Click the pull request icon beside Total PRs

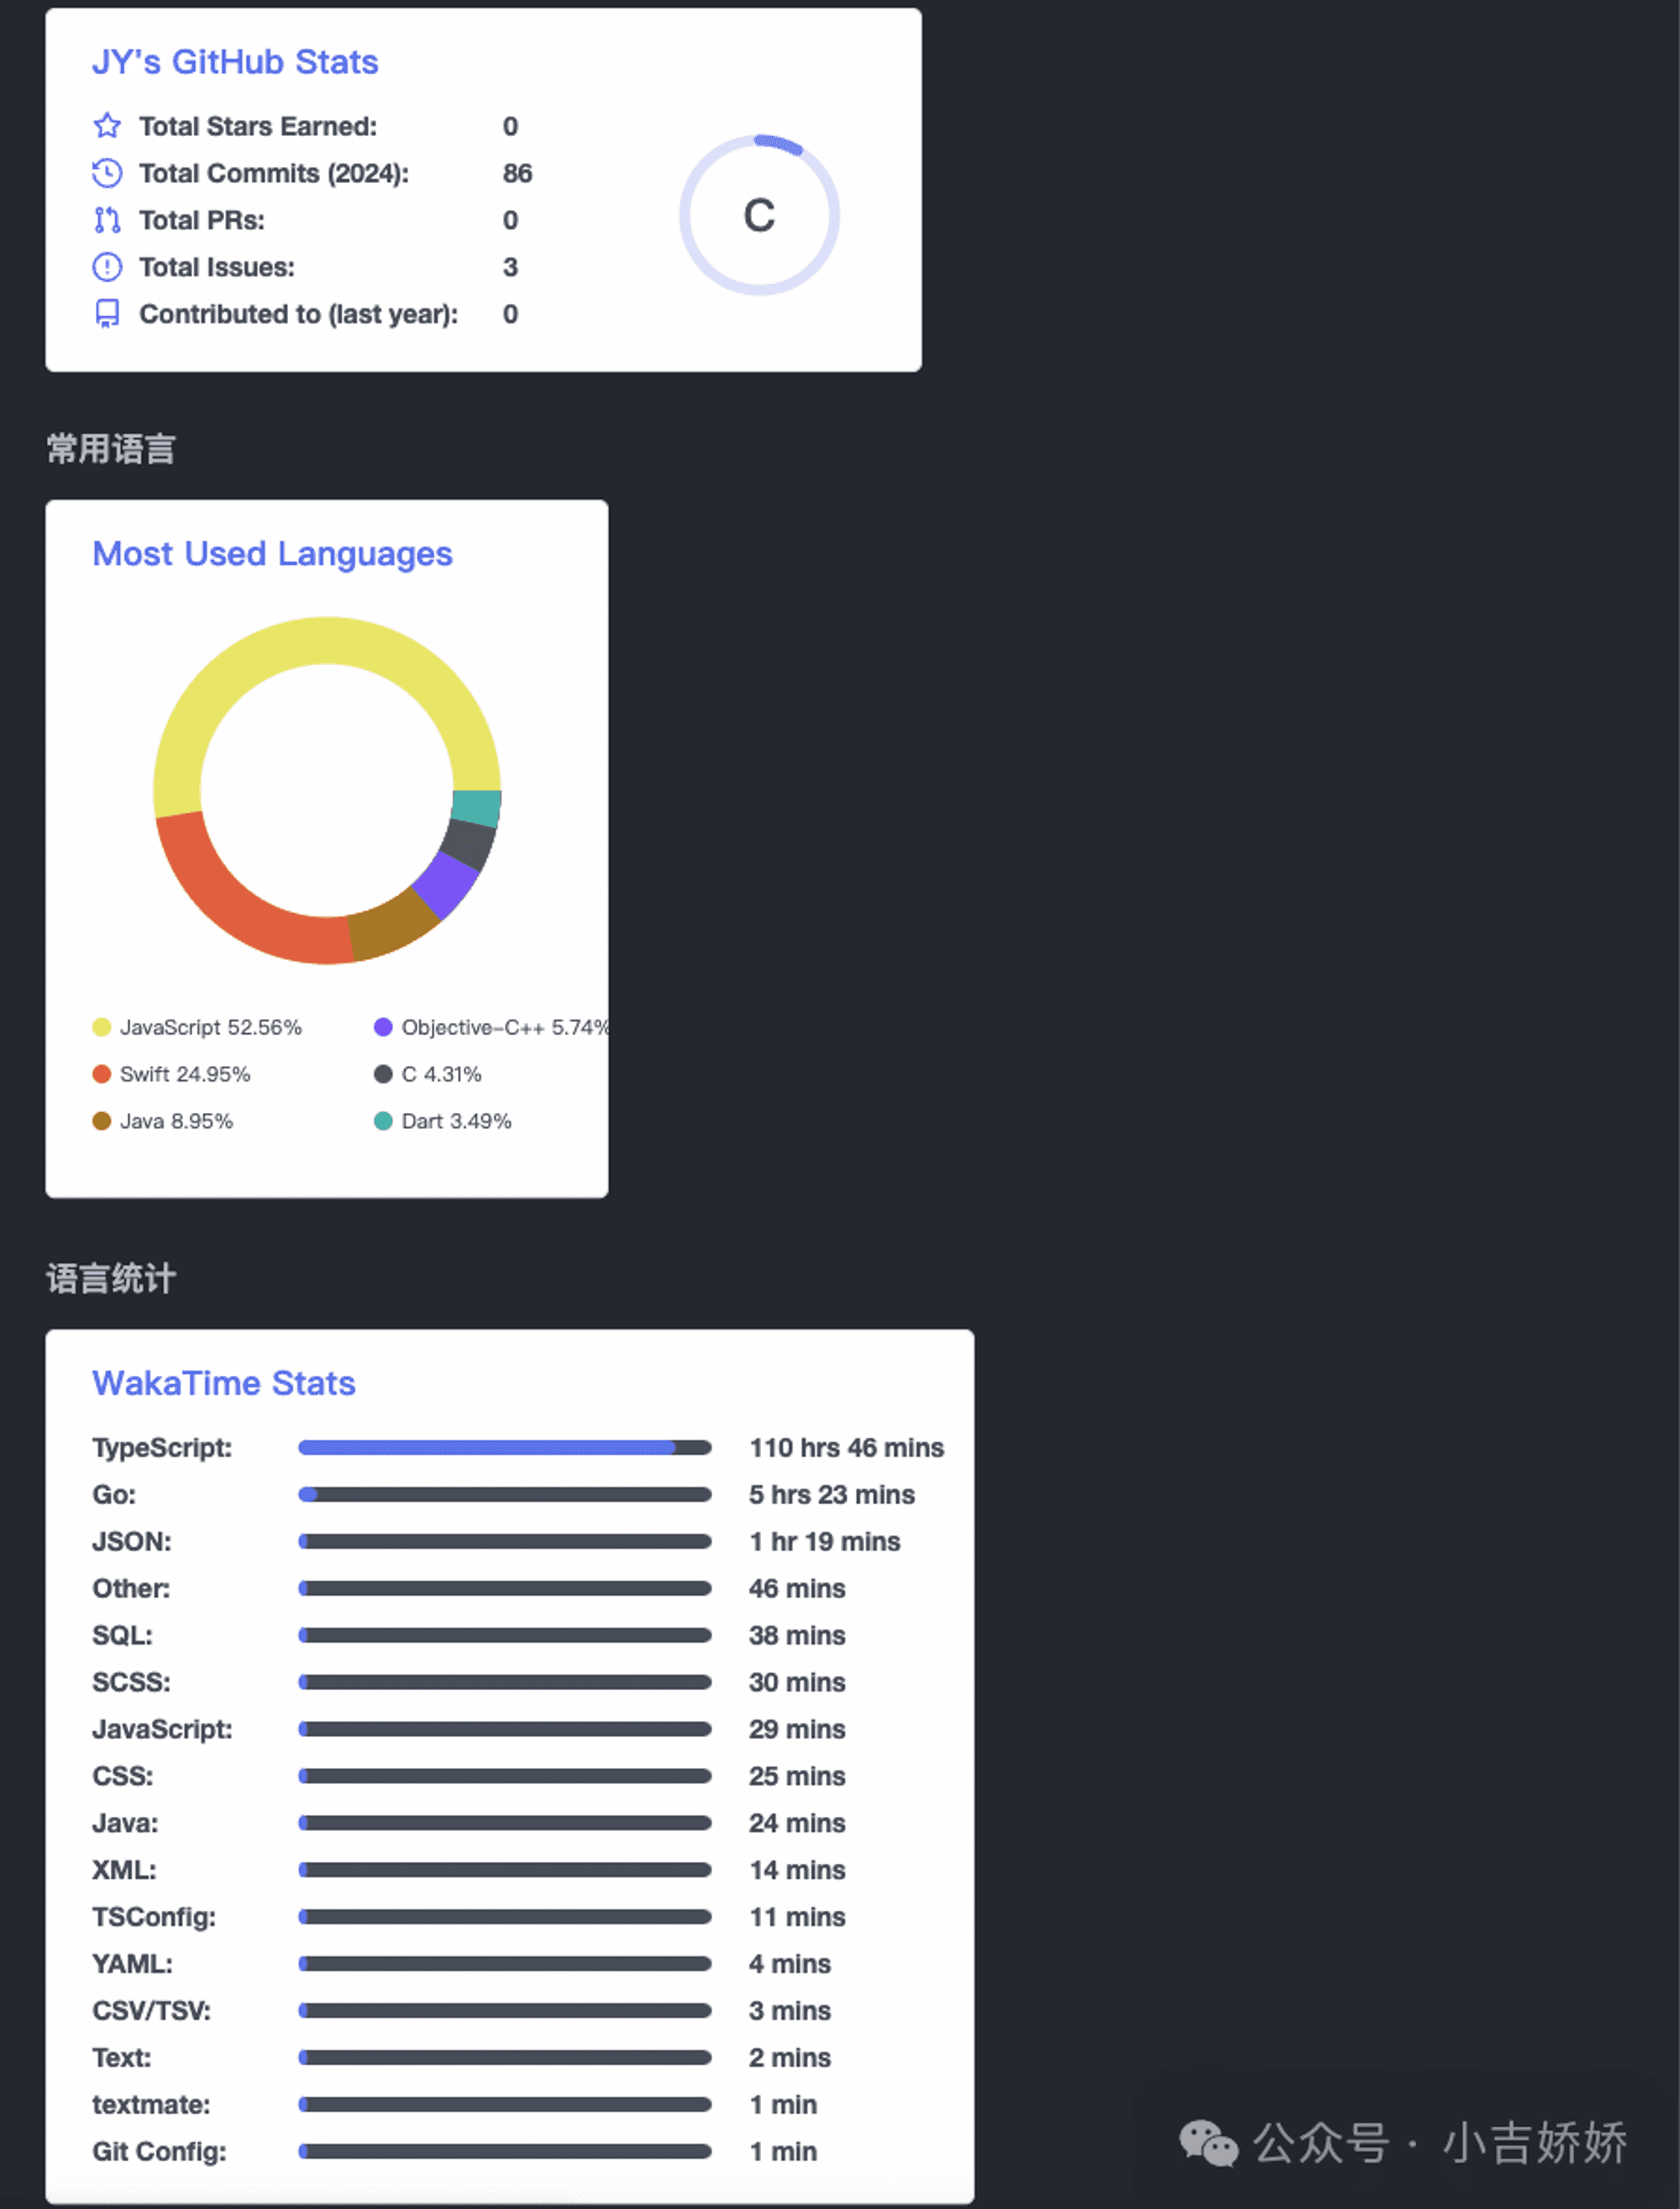(107, 220)
